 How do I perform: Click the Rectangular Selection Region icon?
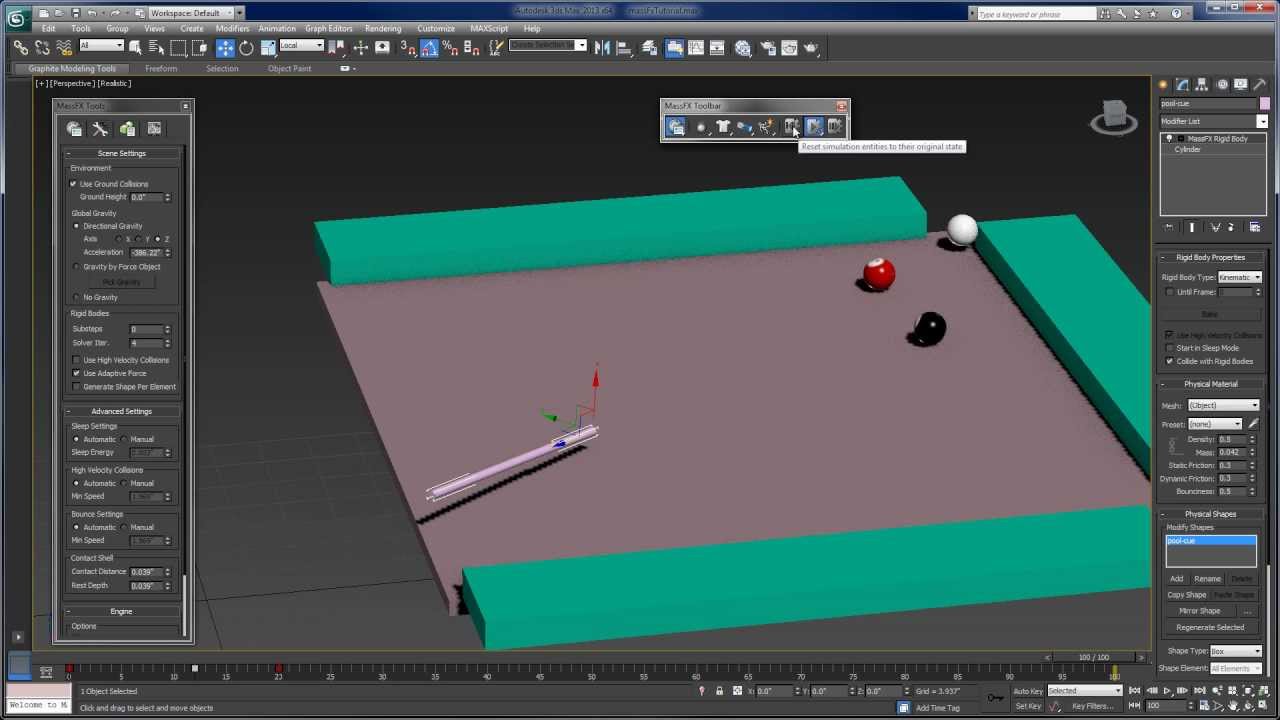pos(179,47)
